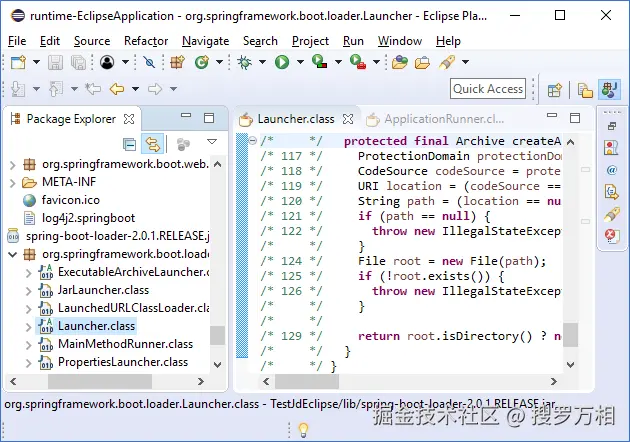Collapse the createArchive method fold marker
This screenshot has width=630, height=442.
pos(253,140)
